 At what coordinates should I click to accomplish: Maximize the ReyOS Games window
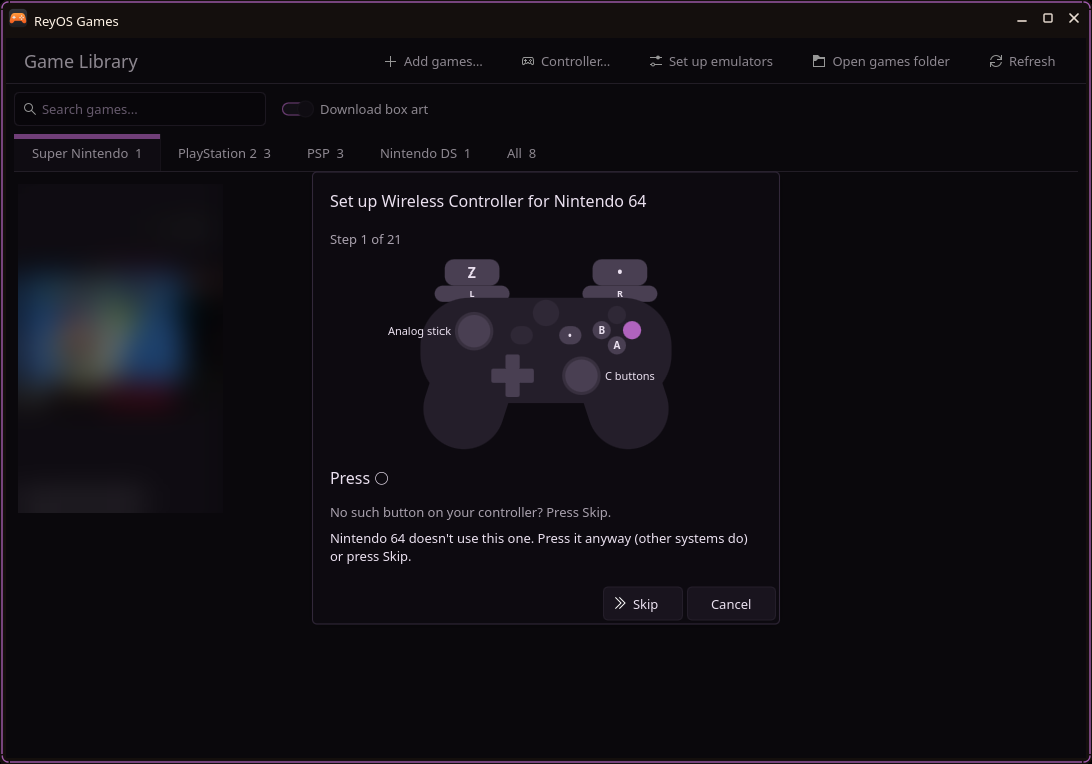pyautogui.click(x=1047, y=19)
